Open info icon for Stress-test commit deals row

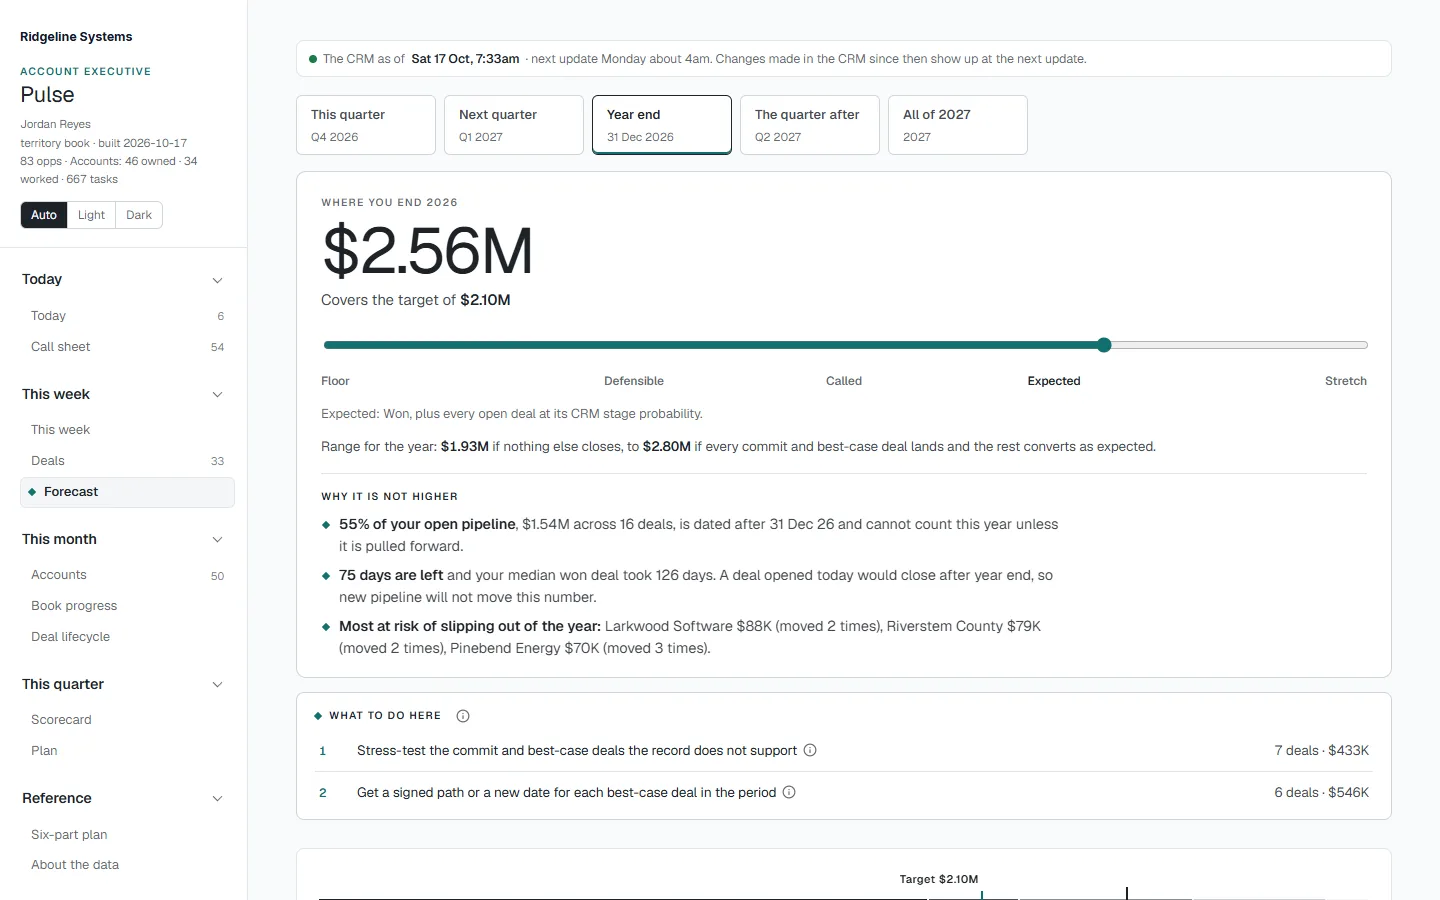coord(810,750)
